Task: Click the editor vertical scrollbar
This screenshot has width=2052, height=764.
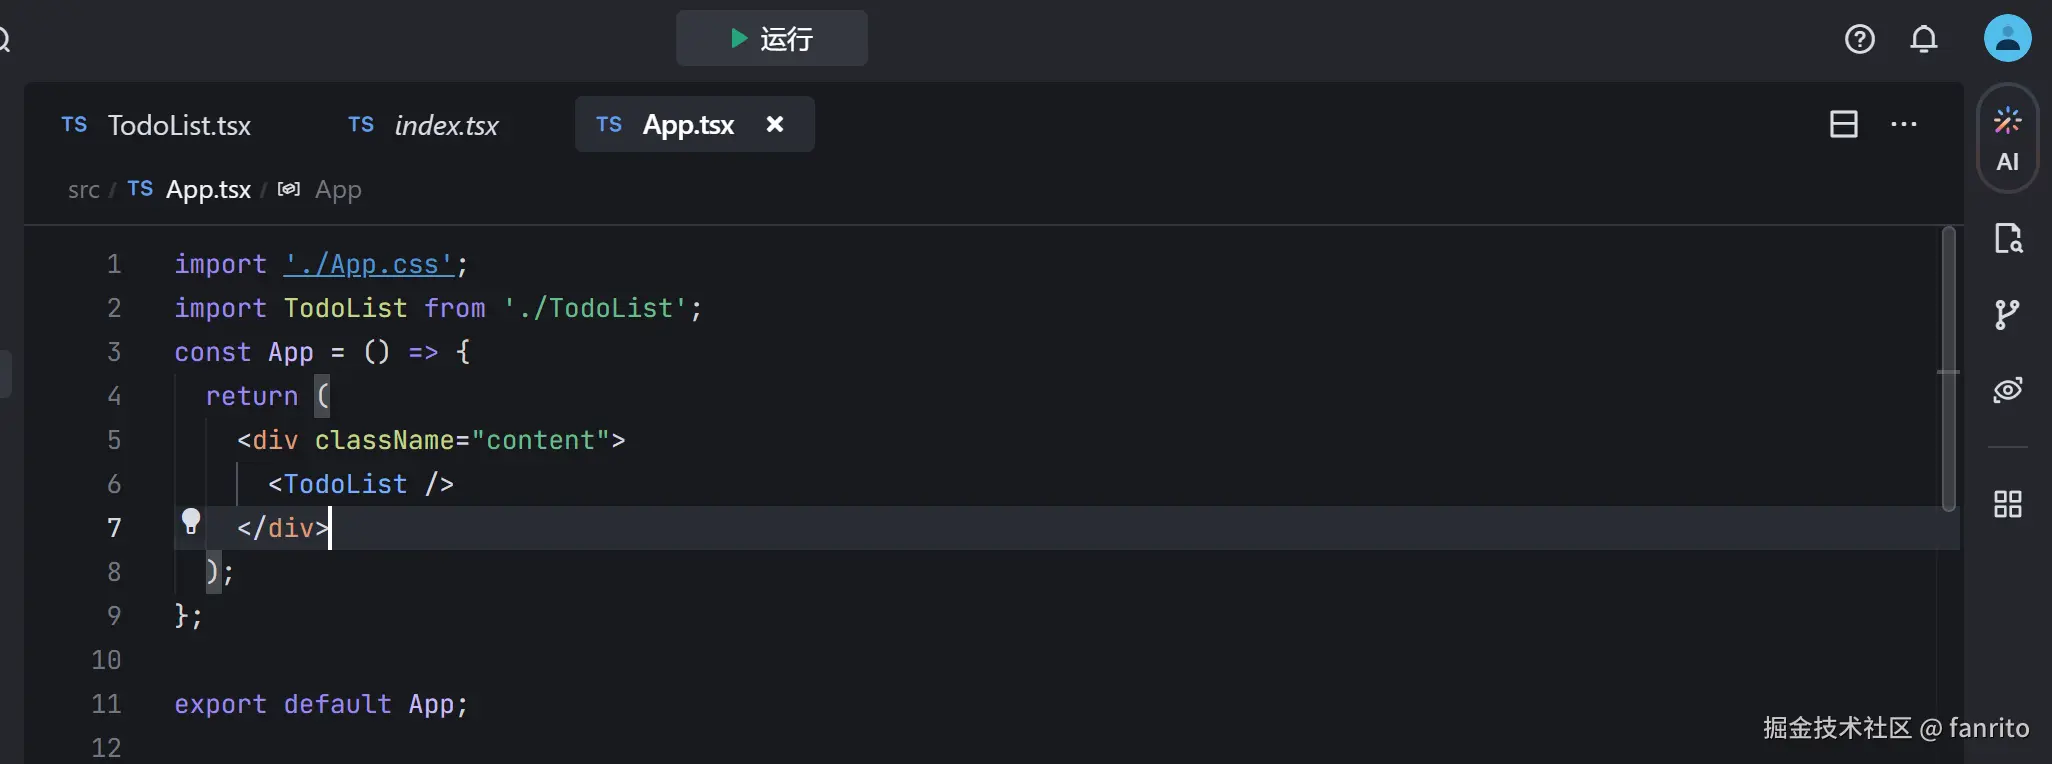Action: click(1948, 370)
